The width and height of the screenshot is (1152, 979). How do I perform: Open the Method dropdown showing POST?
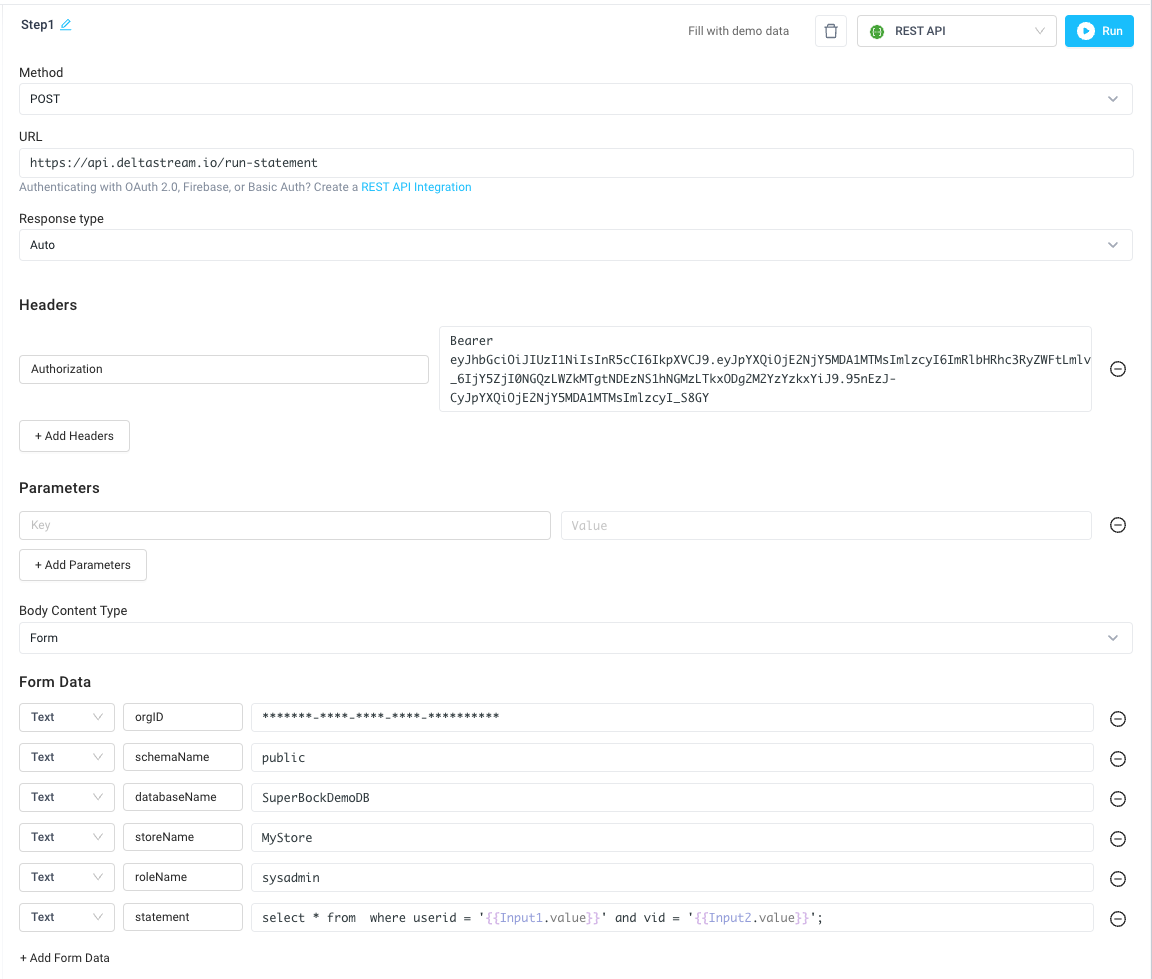(576, 98)
